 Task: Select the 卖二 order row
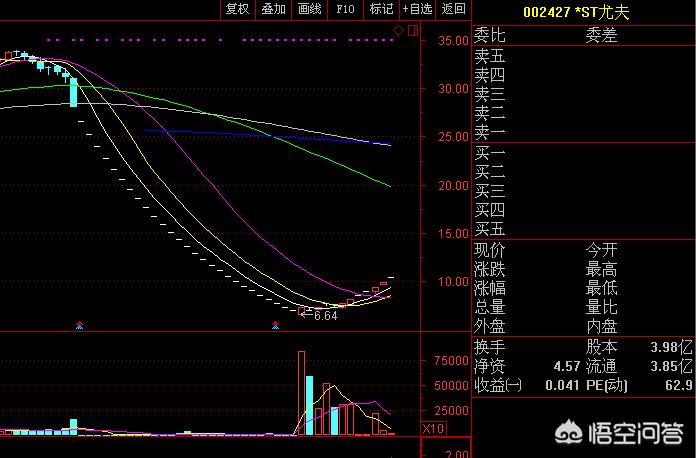(583, 113)
